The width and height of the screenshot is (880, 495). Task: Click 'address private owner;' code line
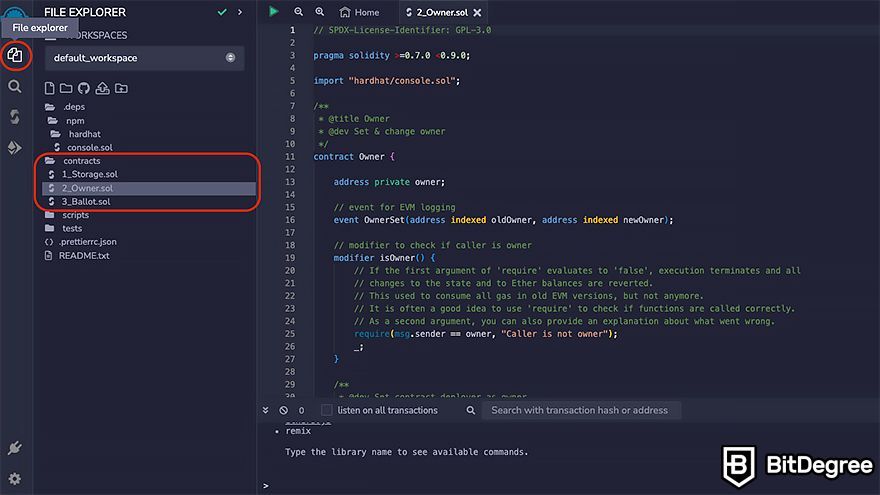389,182
